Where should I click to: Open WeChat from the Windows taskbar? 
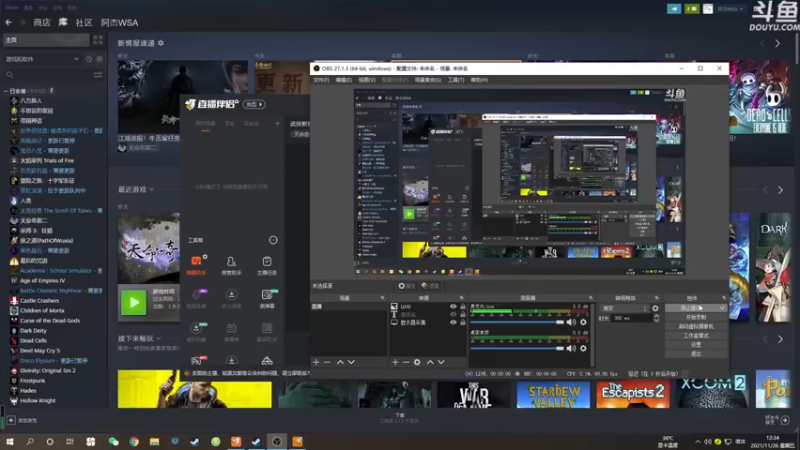[x=113, y=441]
